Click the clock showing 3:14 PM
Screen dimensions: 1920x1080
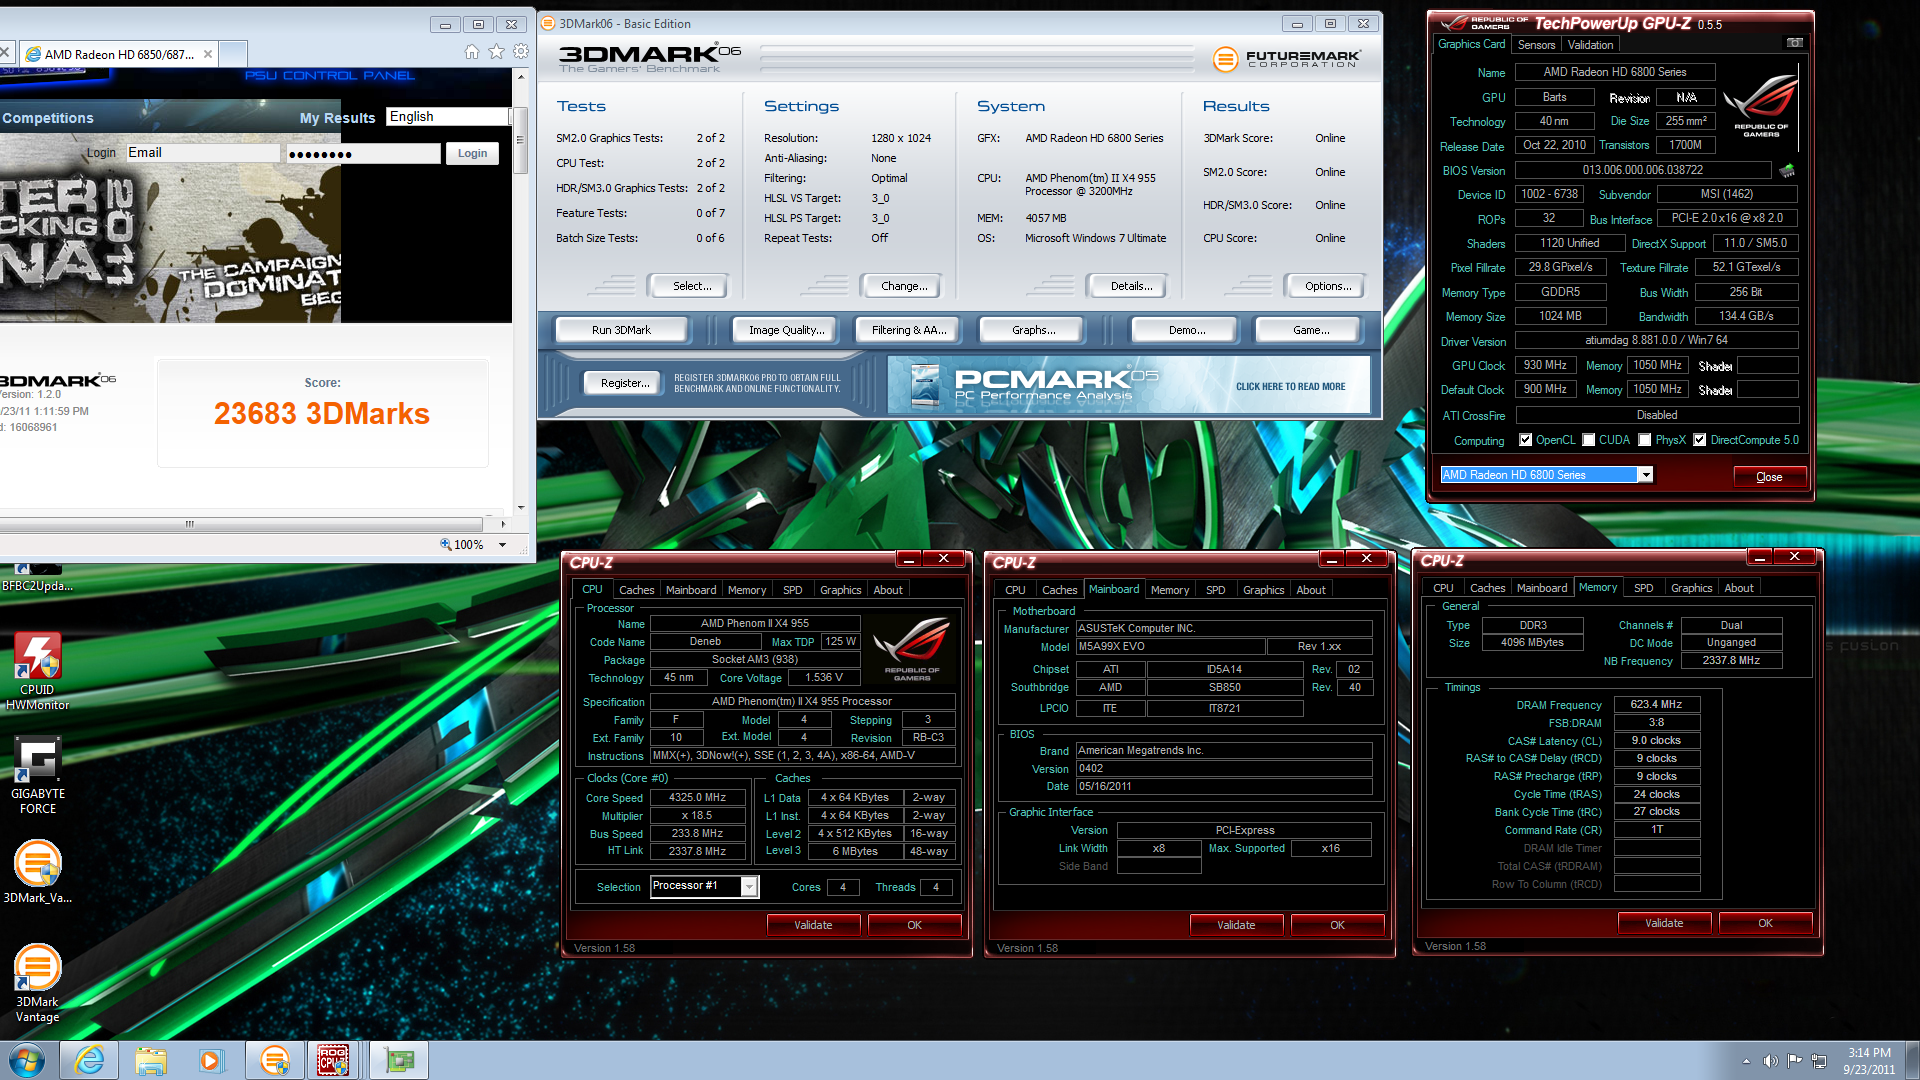(x=1868, y=1053)
